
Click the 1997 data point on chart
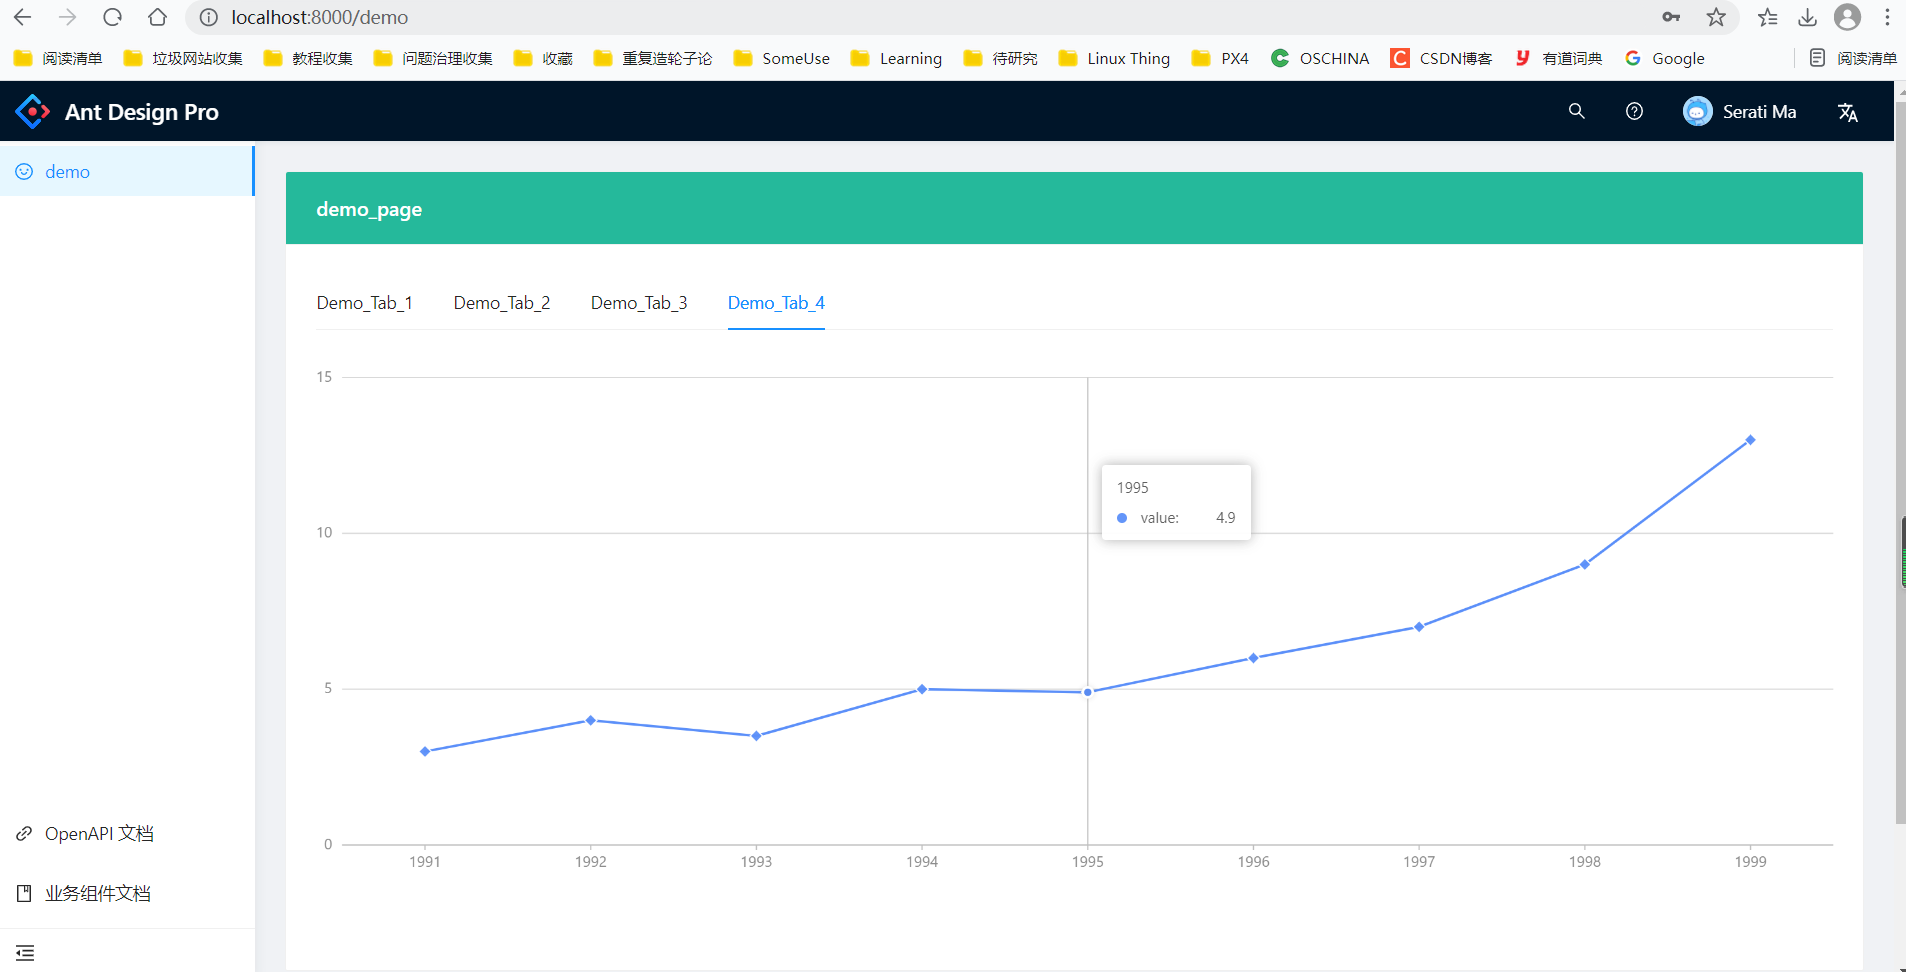(x=1419, y=627)
